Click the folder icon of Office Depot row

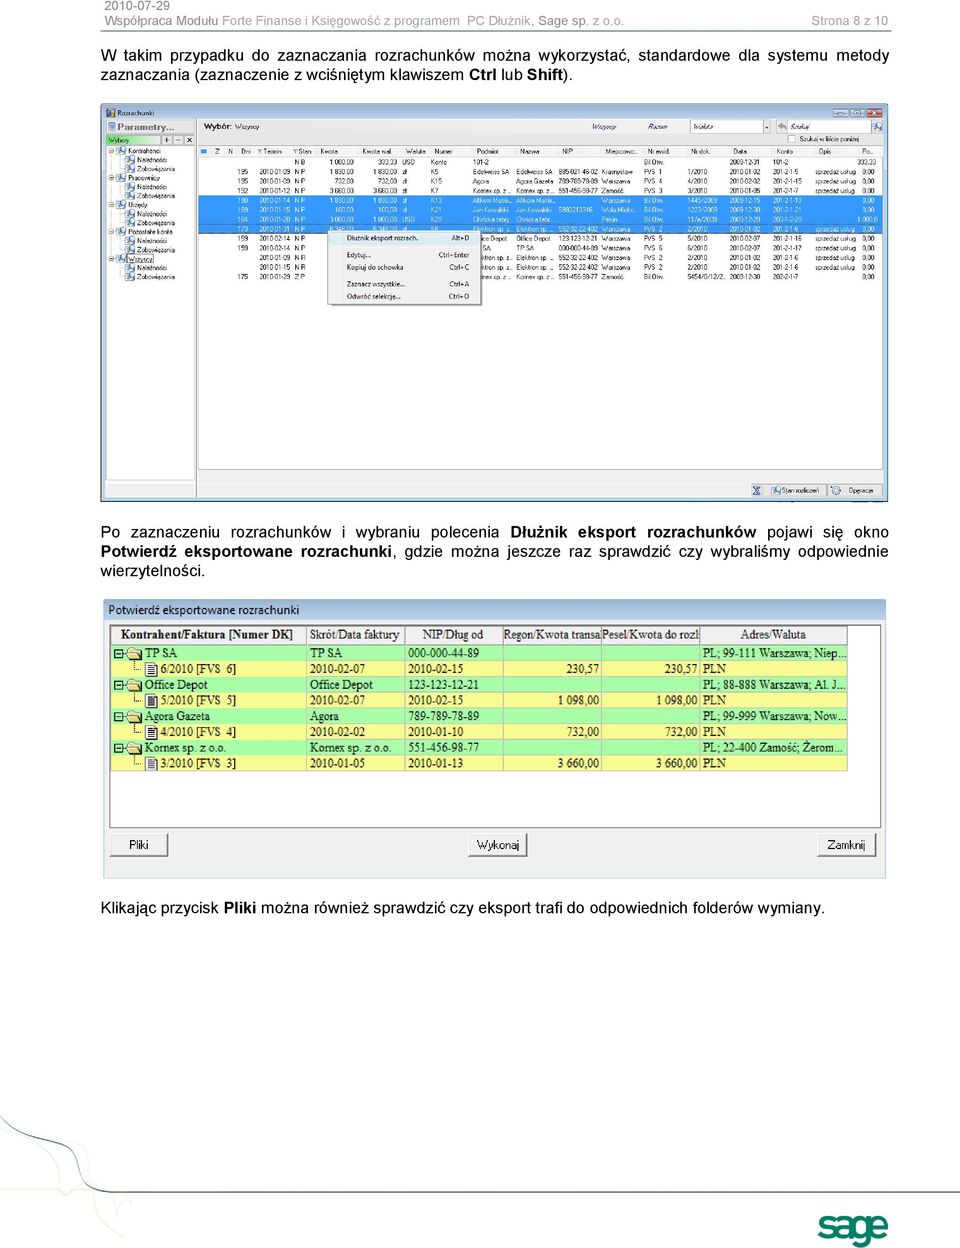coord(134,685)
